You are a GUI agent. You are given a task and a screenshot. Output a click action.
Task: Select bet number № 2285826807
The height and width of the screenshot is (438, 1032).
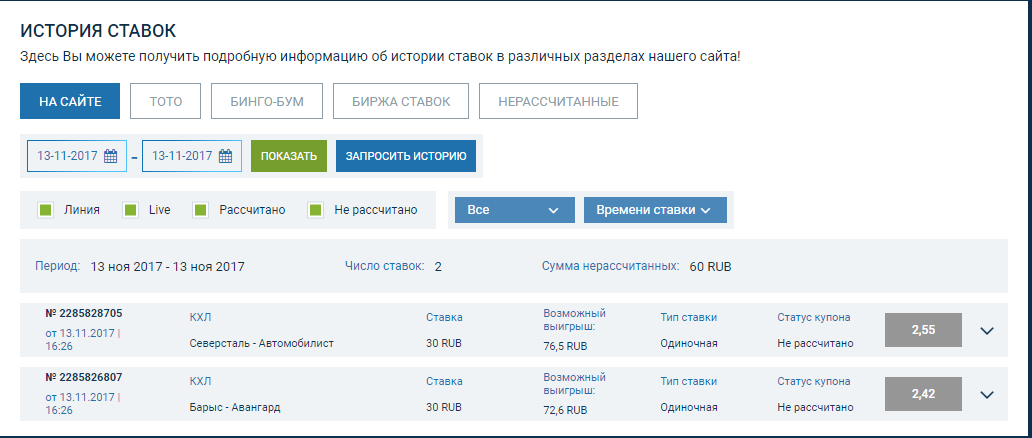[x=84, y=377]
